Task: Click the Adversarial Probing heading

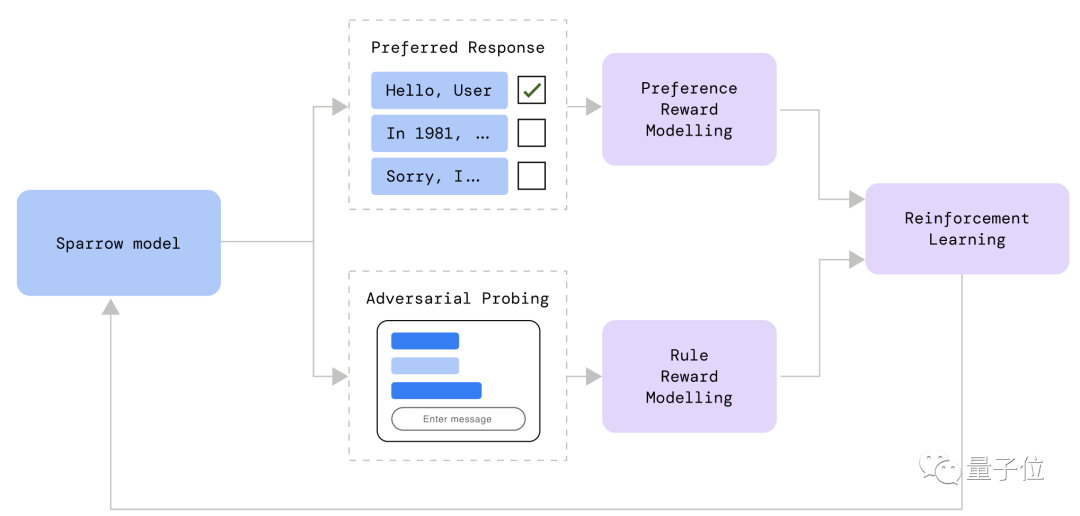Action: click(x=457, y=298)
